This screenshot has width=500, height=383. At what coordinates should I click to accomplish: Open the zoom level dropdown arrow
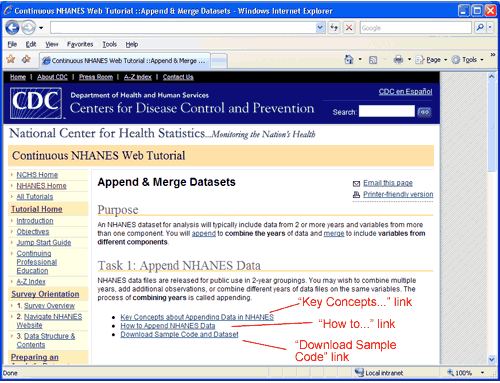[x=482, y=373]
